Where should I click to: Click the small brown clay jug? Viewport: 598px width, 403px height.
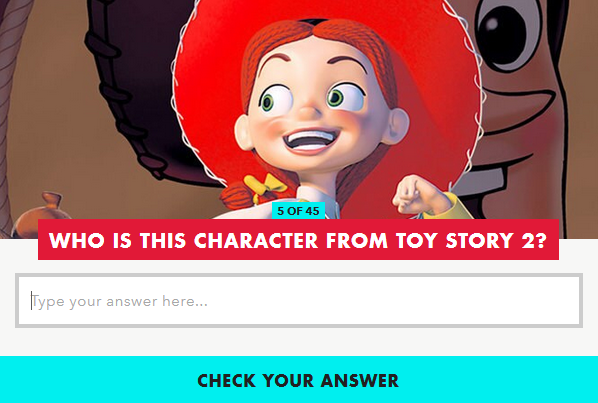41,215
